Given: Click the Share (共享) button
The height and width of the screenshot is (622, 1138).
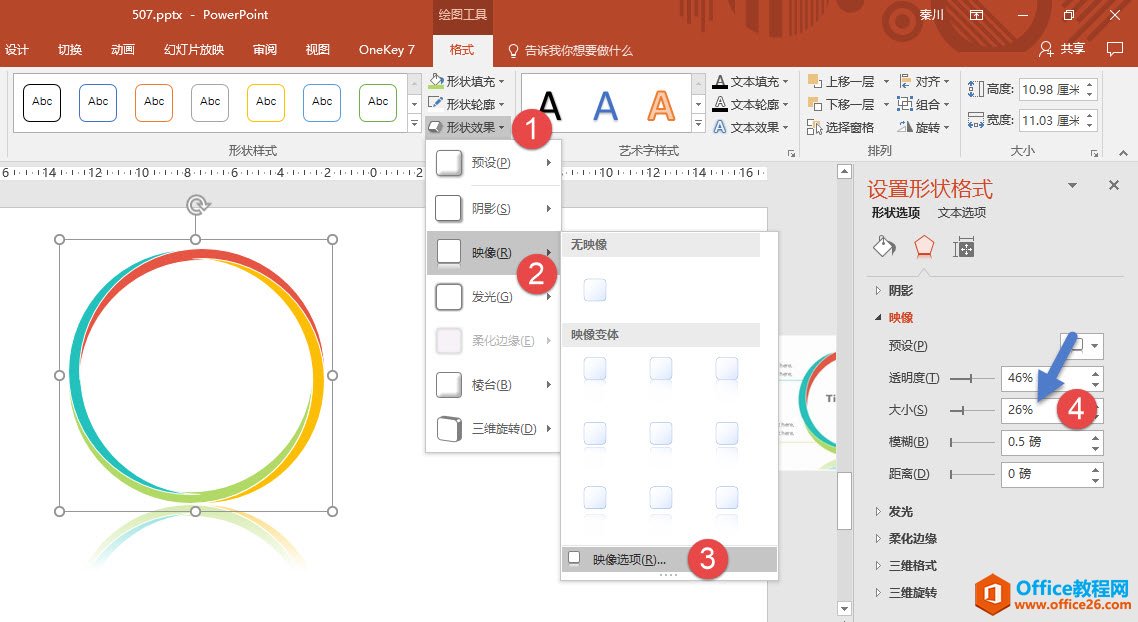Looking at the screenshot, I should point(1062,49).
